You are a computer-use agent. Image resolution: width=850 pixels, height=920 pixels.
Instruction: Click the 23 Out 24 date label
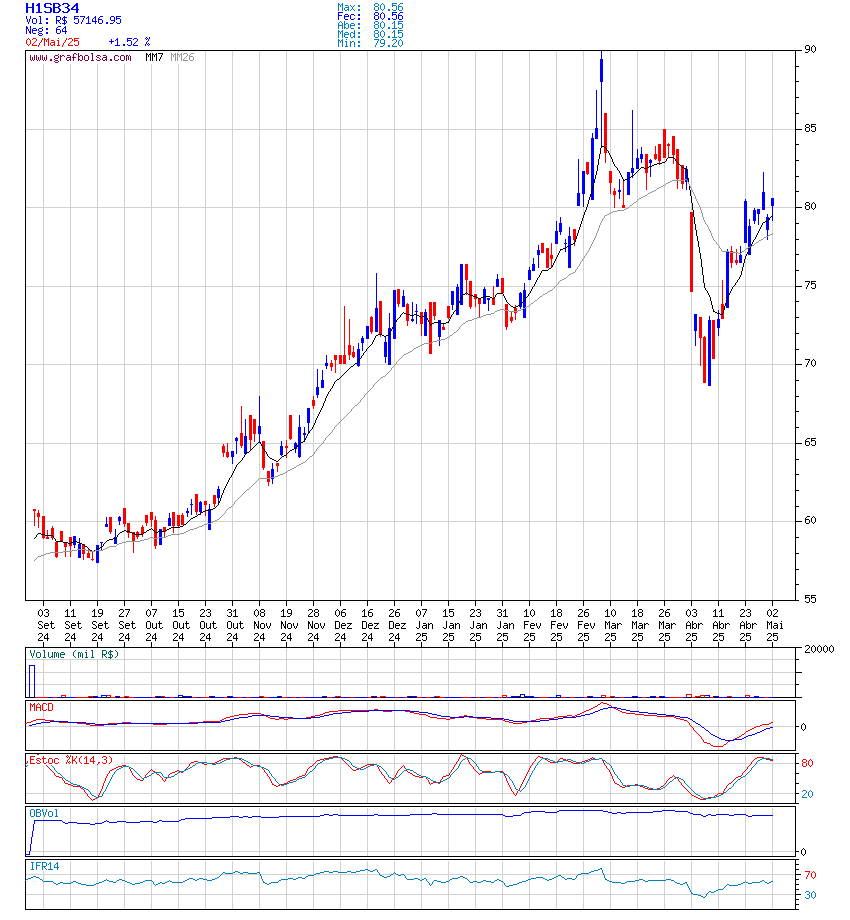pyautogui.click(x=206, y=625)
